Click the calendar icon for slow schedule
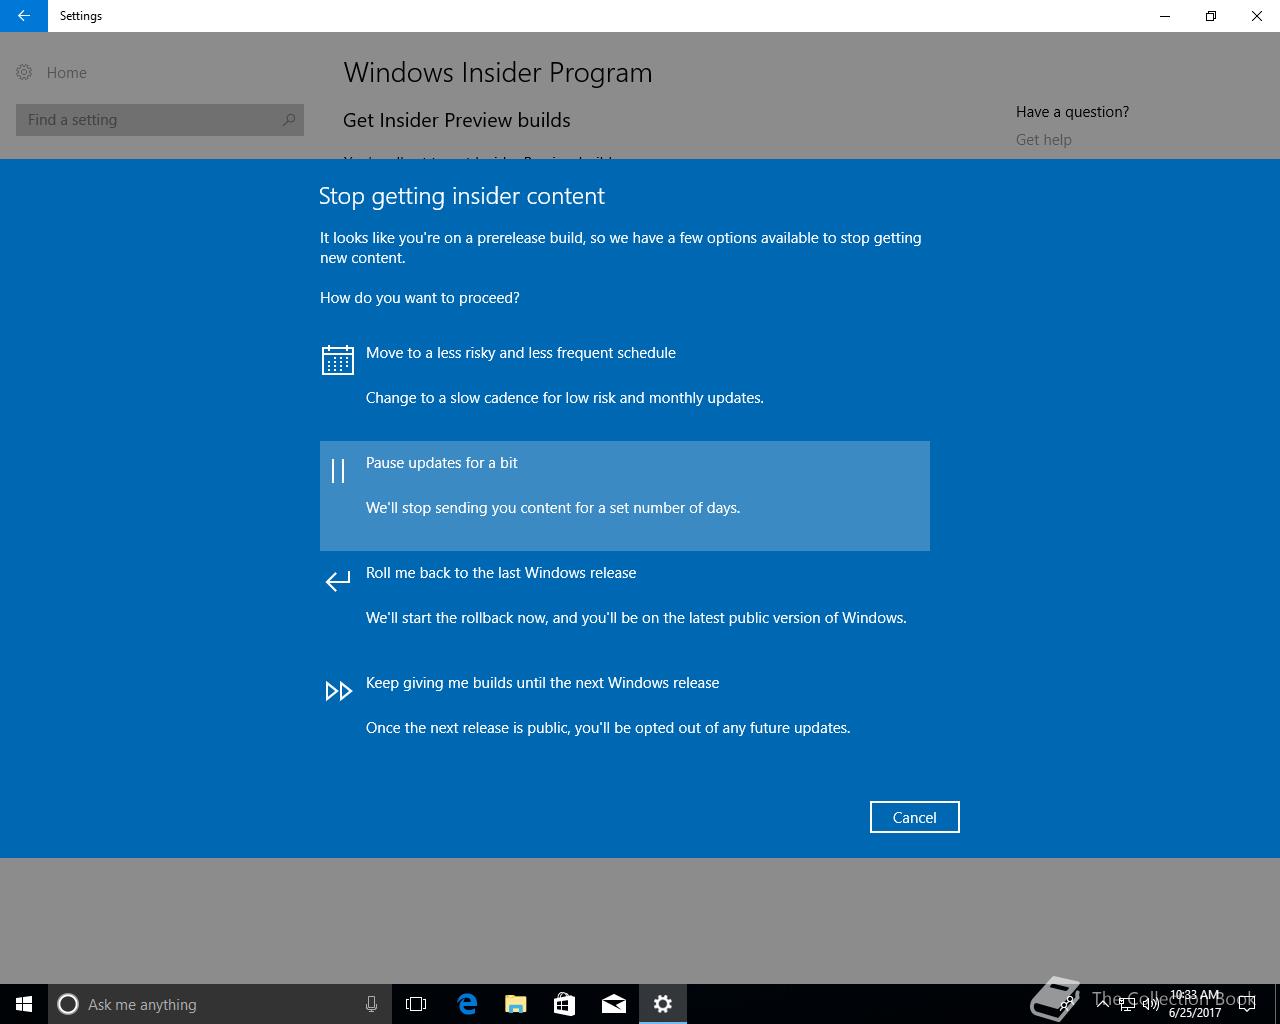The width and height of the screenshot is (1280, 1024). tap(338, 360)
